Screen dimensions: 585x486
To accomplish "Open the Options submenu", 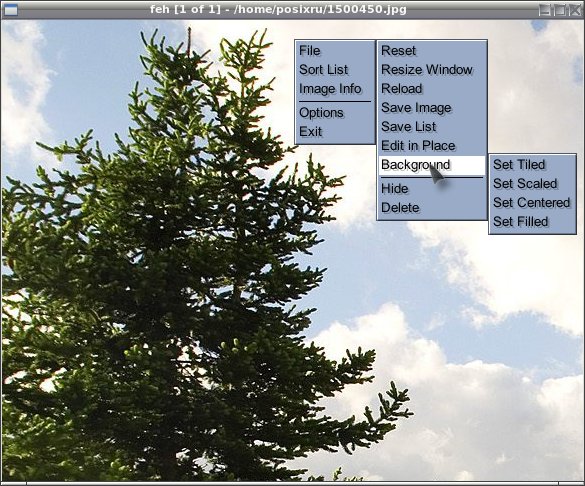I will (x=335, y=113).
